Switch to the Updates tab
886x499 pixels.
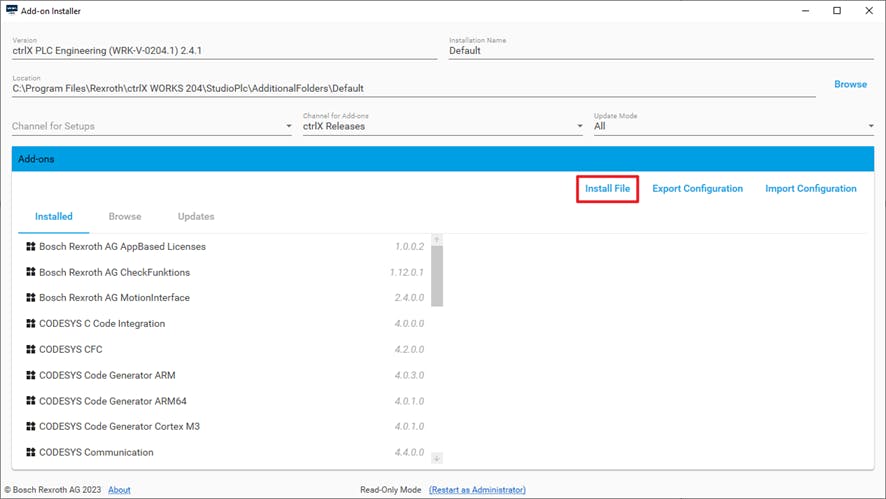tap(196, 216)
